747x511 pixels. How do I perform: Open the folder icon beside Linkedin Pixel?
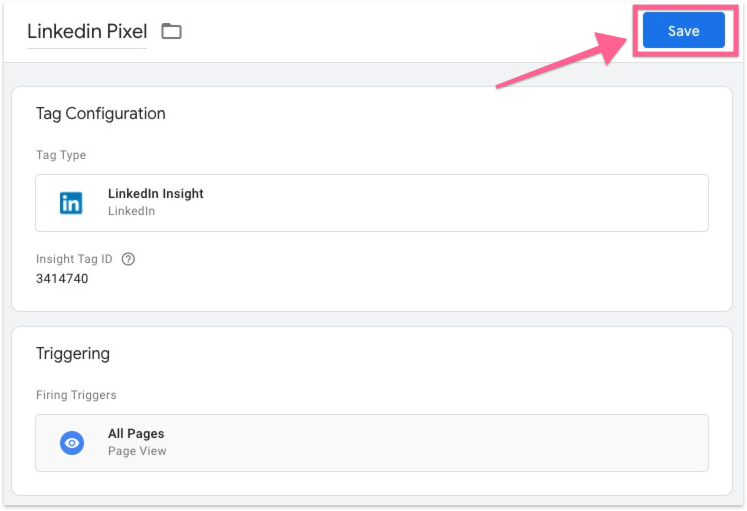(x=172, y=31)
